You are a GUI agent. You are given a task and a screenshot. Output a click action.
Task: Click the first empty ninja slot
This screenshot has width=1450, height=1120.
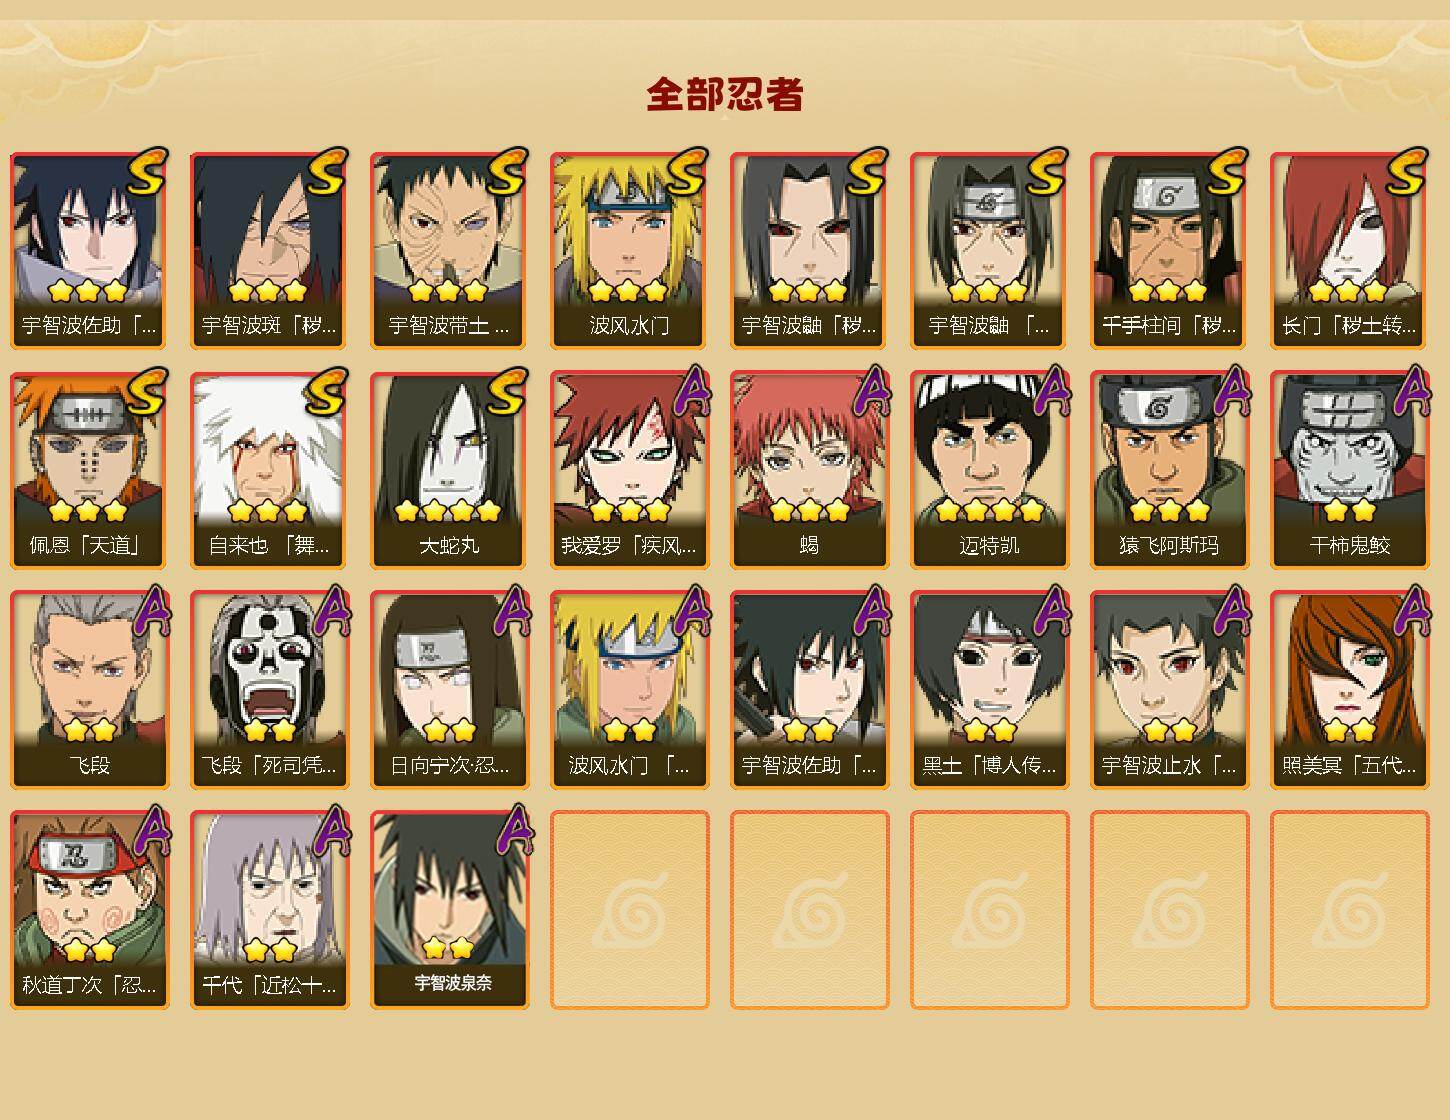(629, 910)
